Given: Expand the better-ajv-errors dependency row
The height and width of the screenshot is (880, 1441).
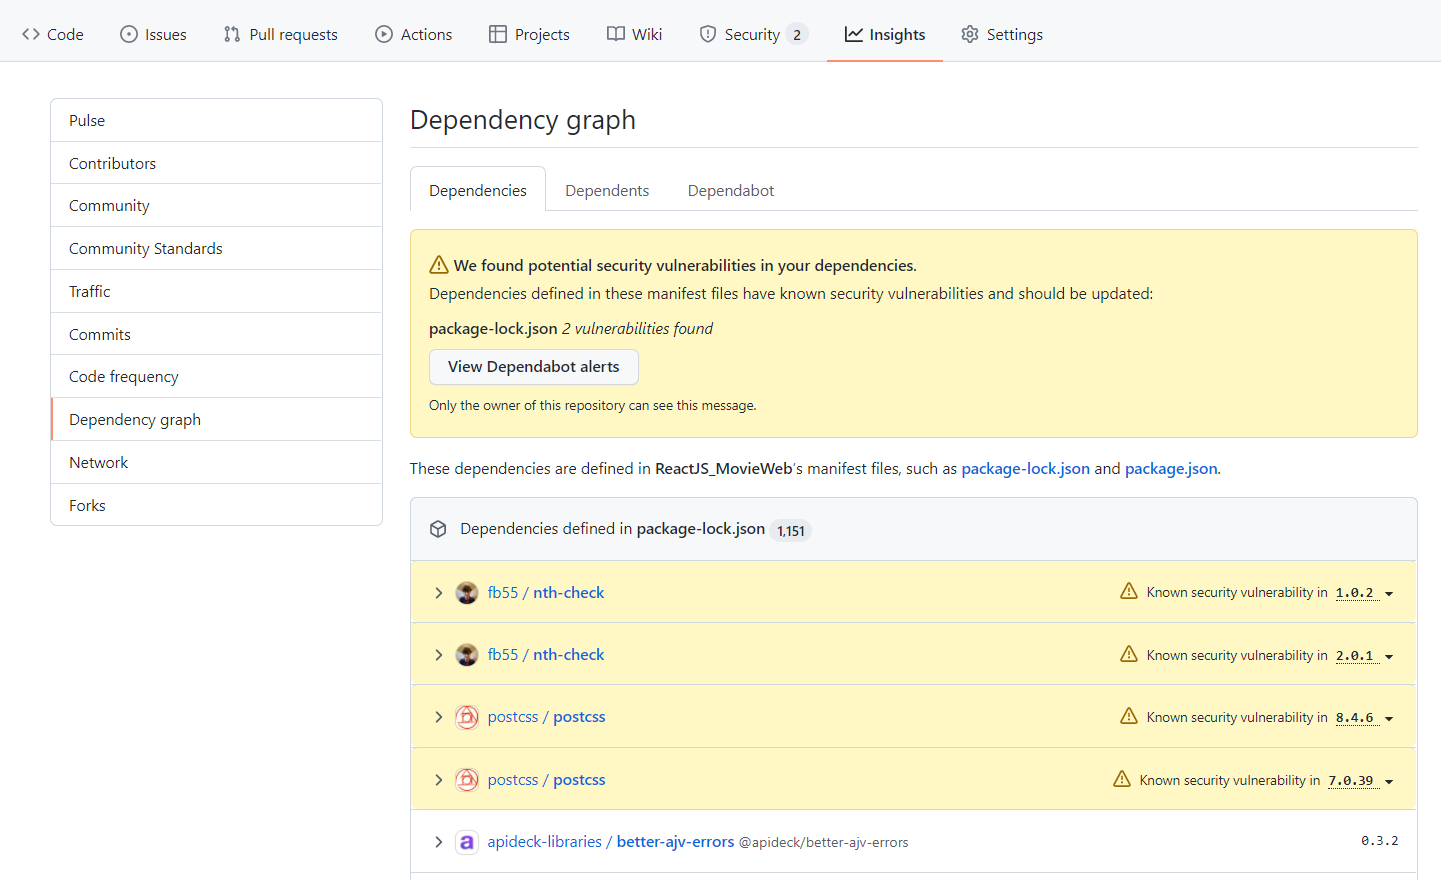Looking at the screenshot, I should pos(438,842).
